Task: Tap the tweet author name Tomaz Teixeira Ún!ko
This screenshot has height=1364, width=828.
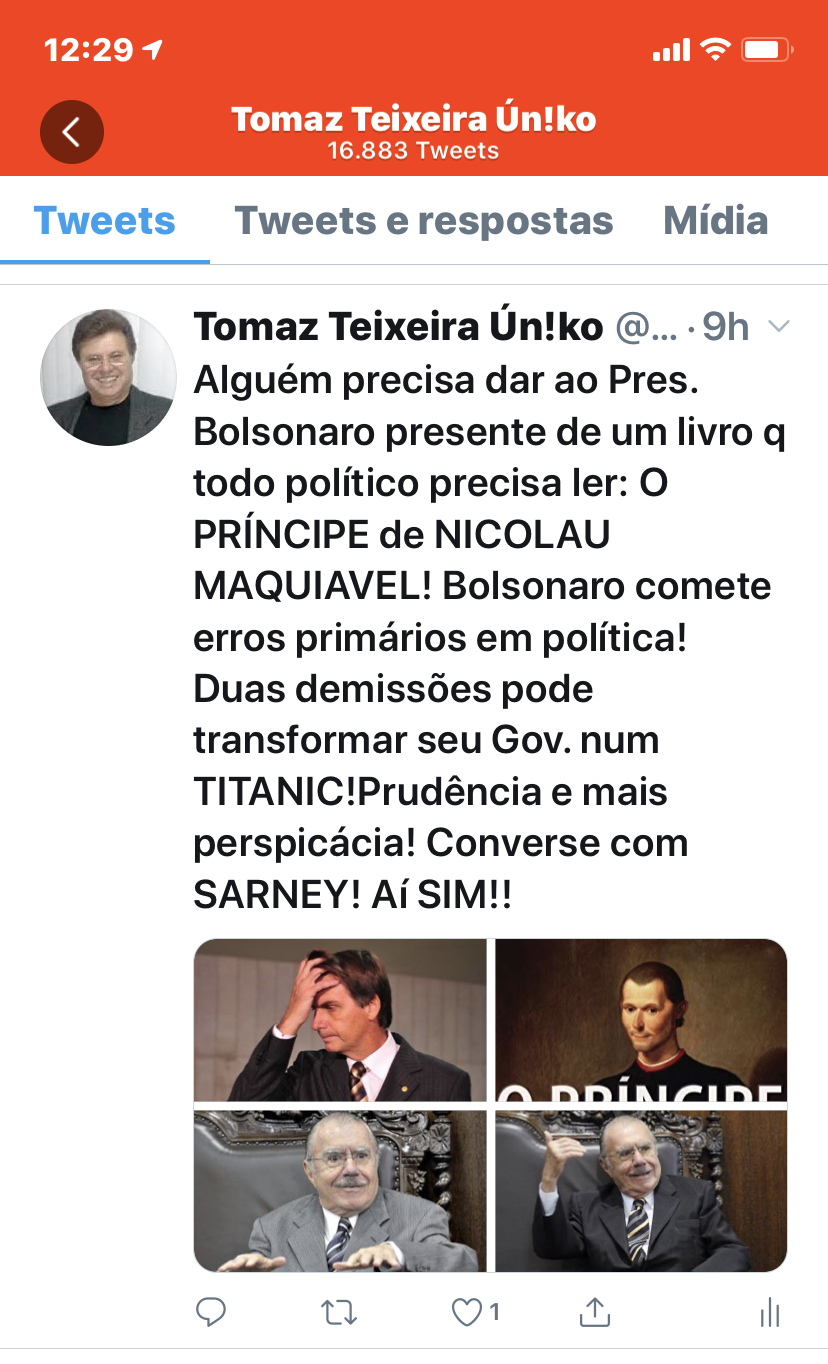Action: (x=398, y=326)
